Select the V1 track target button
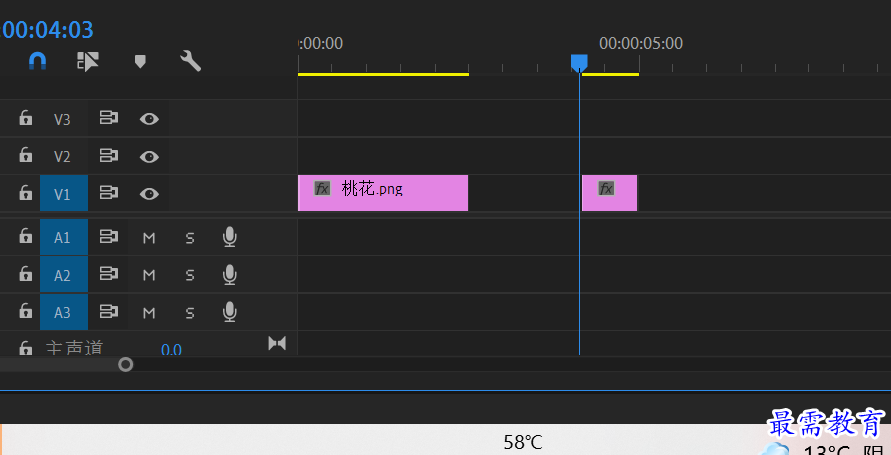Viewport: 891px width, 455px height. pos(63,194)
